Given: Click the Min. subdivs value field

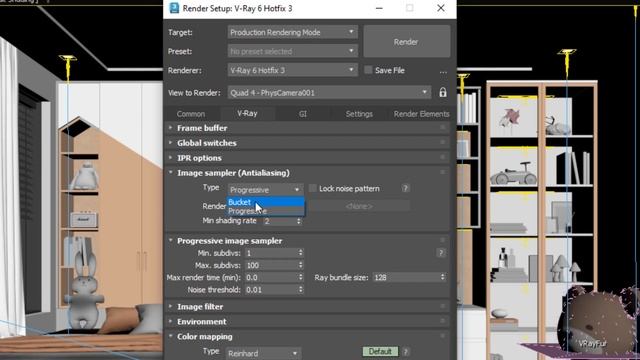Looking at the screenshot, I should 271,253.
